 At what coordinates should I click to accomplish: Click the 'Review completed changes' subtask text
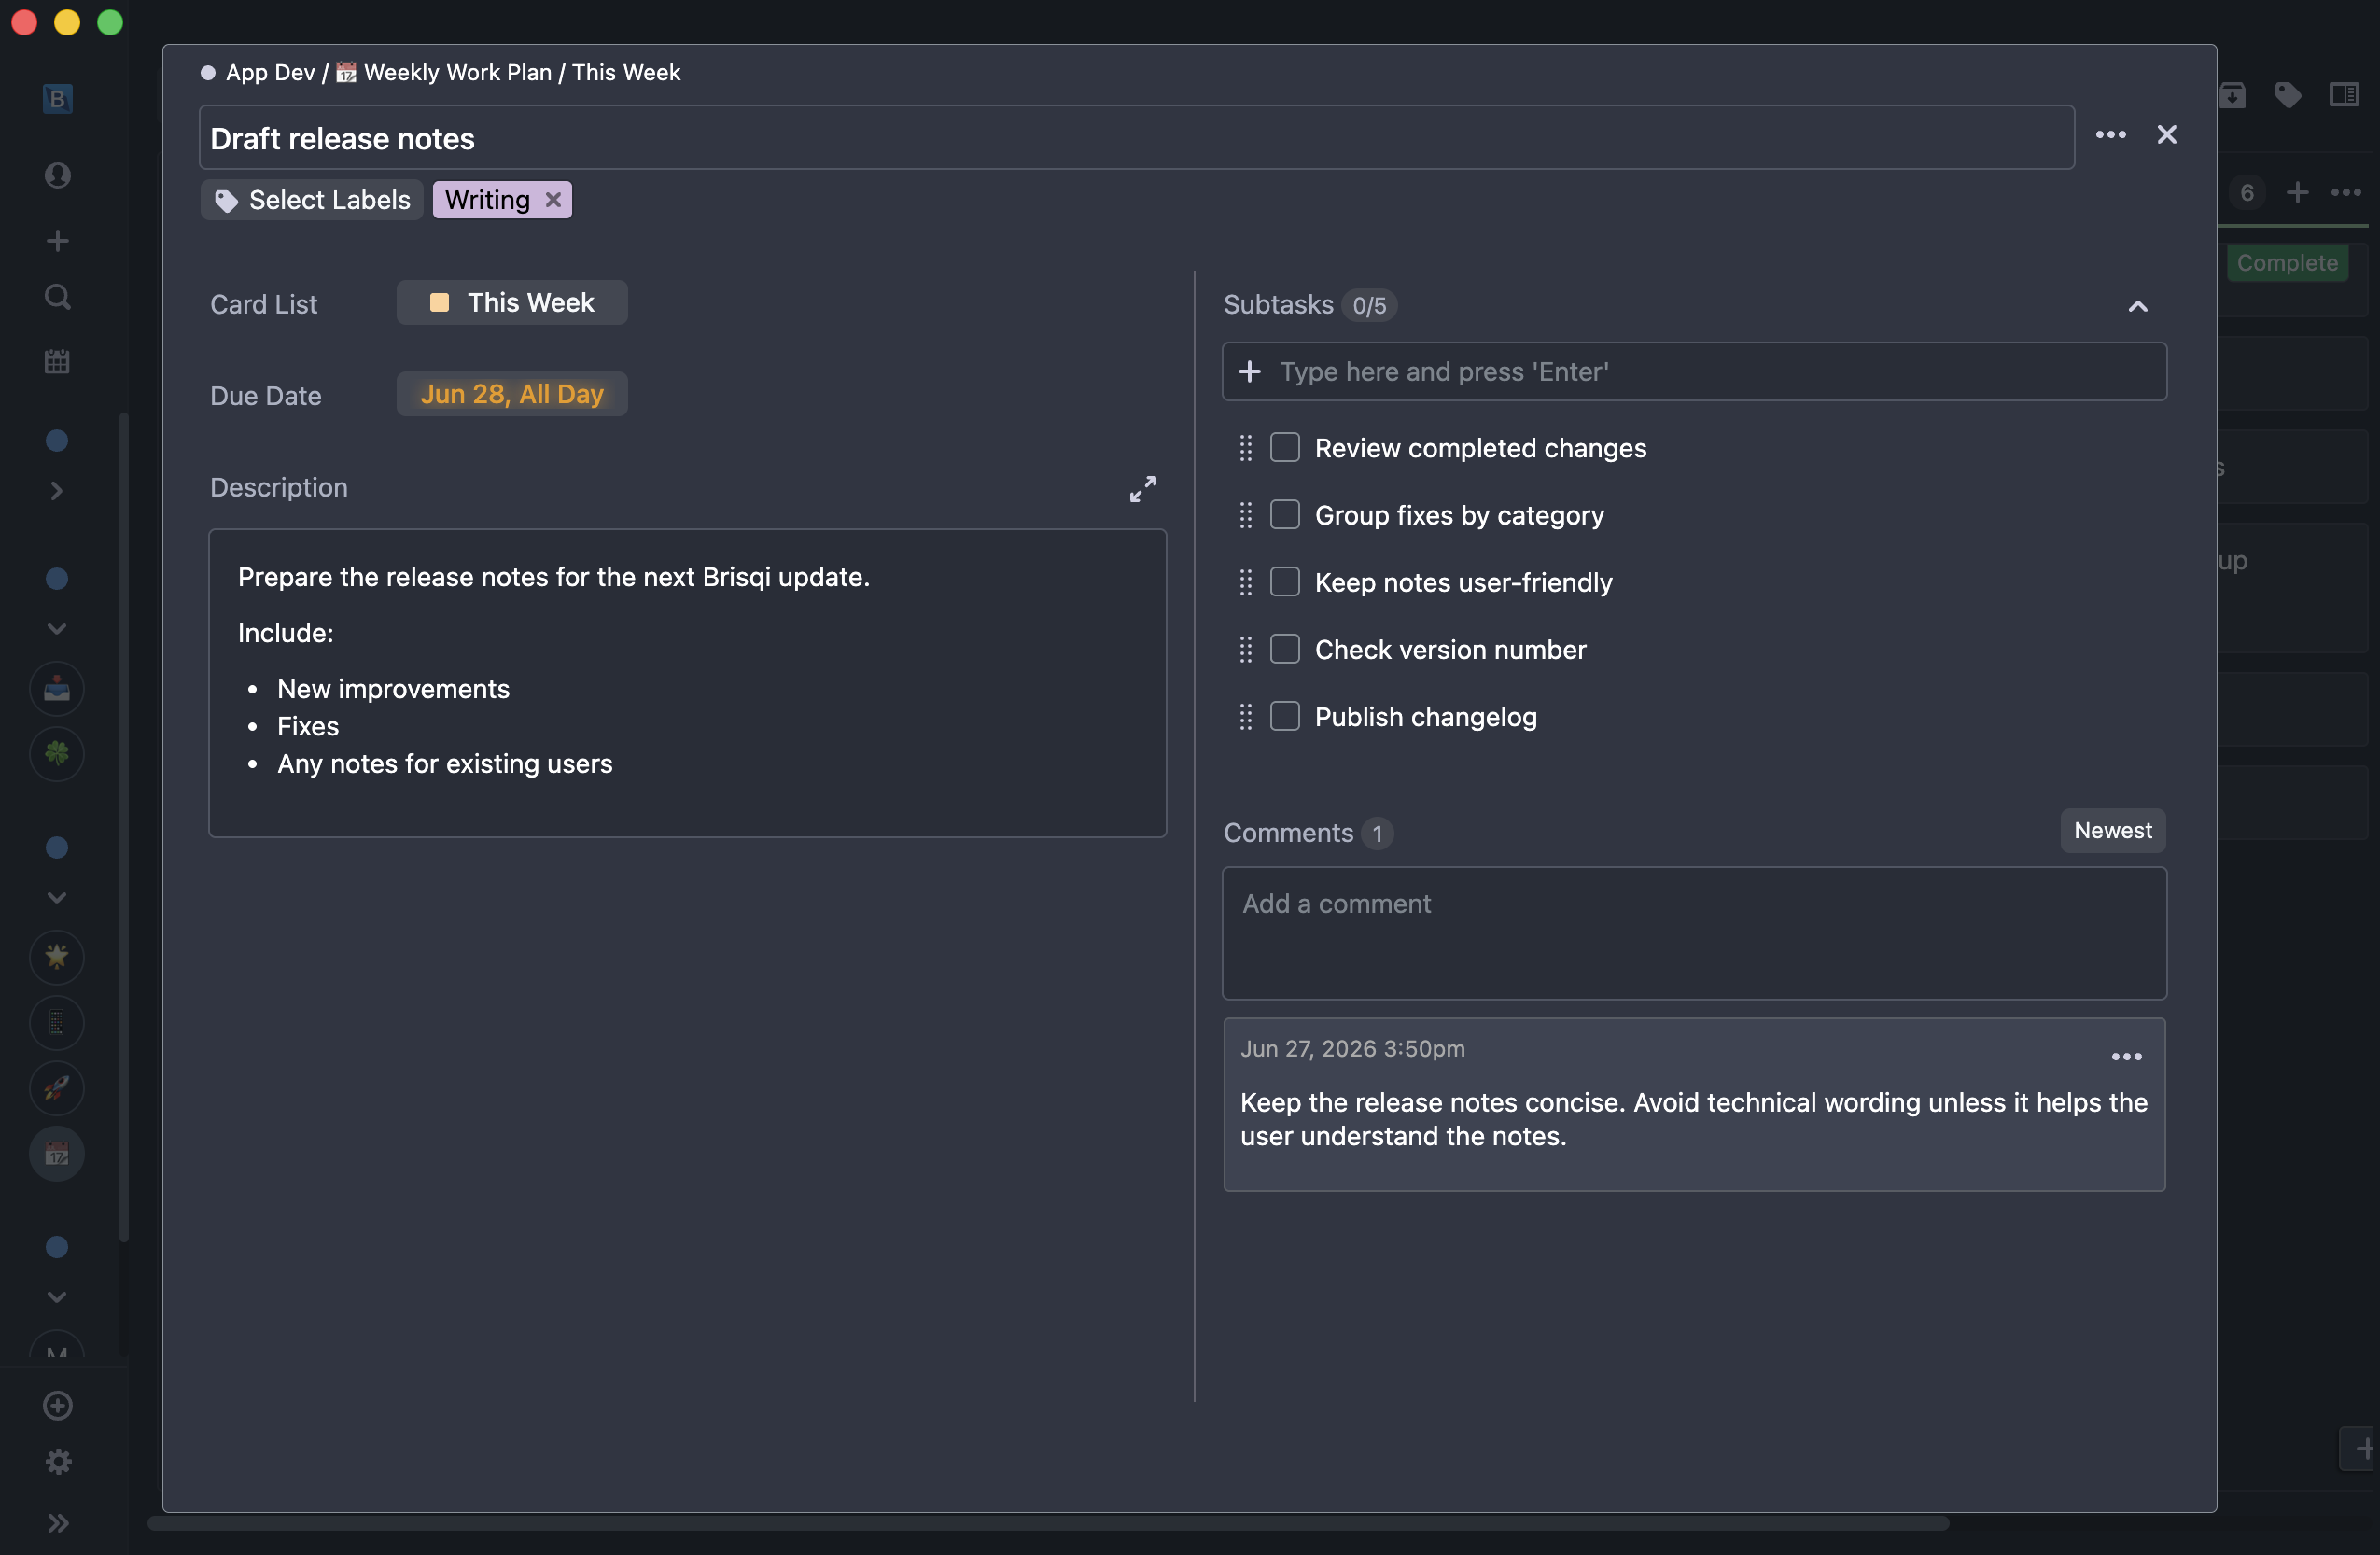(x=1481, y=448)
